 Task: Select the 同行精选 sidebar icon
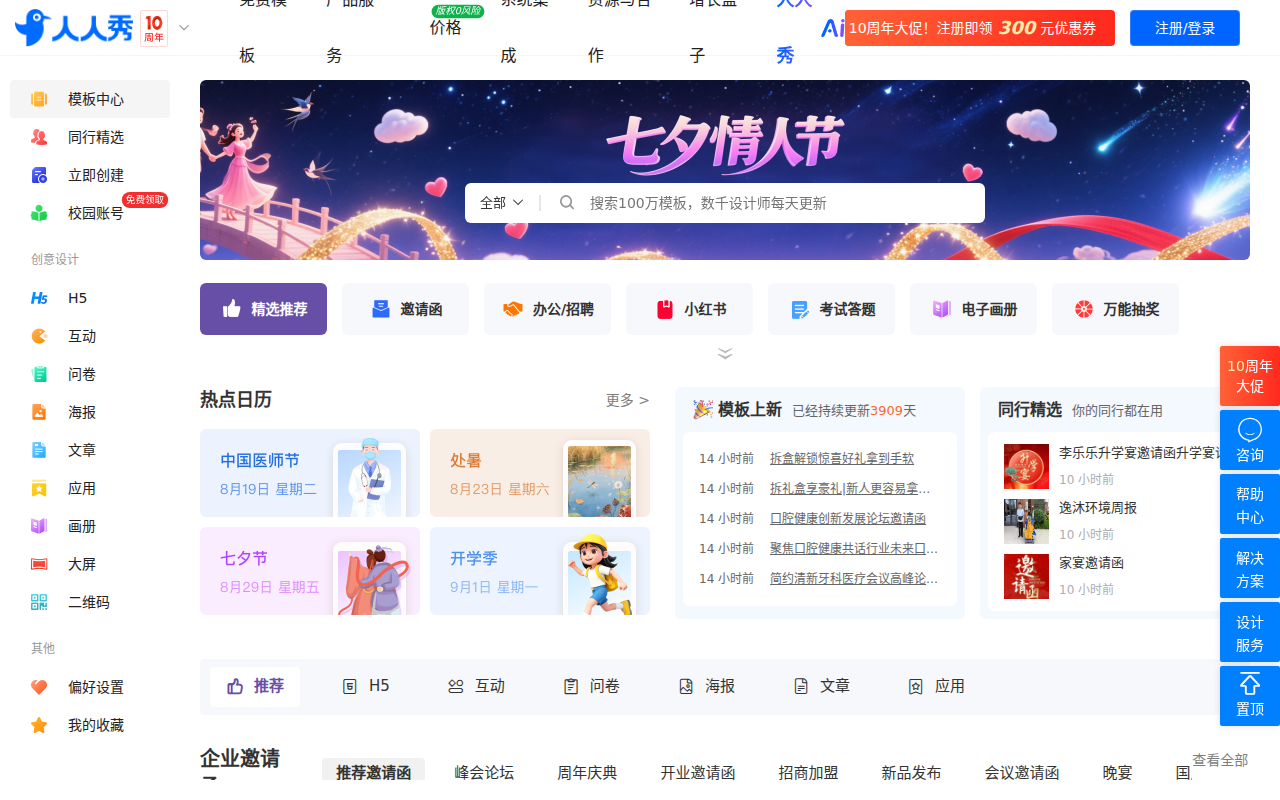[x=39, y=137]
